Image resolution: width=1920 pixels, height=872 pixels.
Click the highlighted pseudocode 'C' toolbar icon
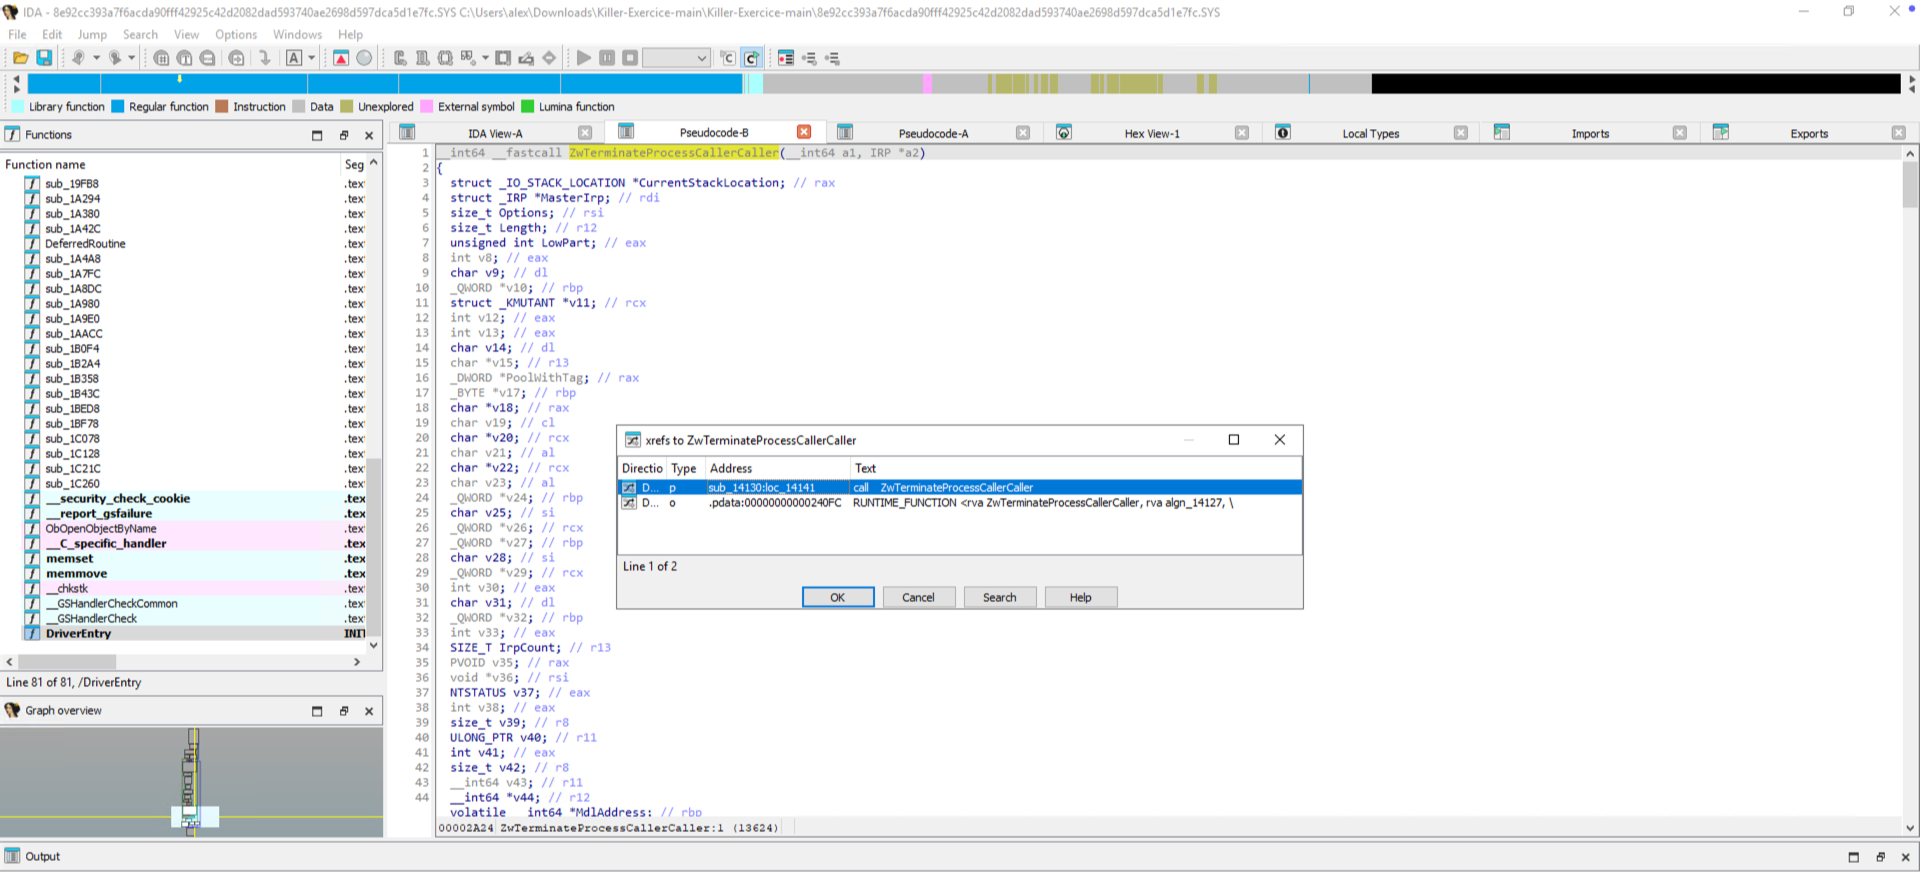click(752, 58)
